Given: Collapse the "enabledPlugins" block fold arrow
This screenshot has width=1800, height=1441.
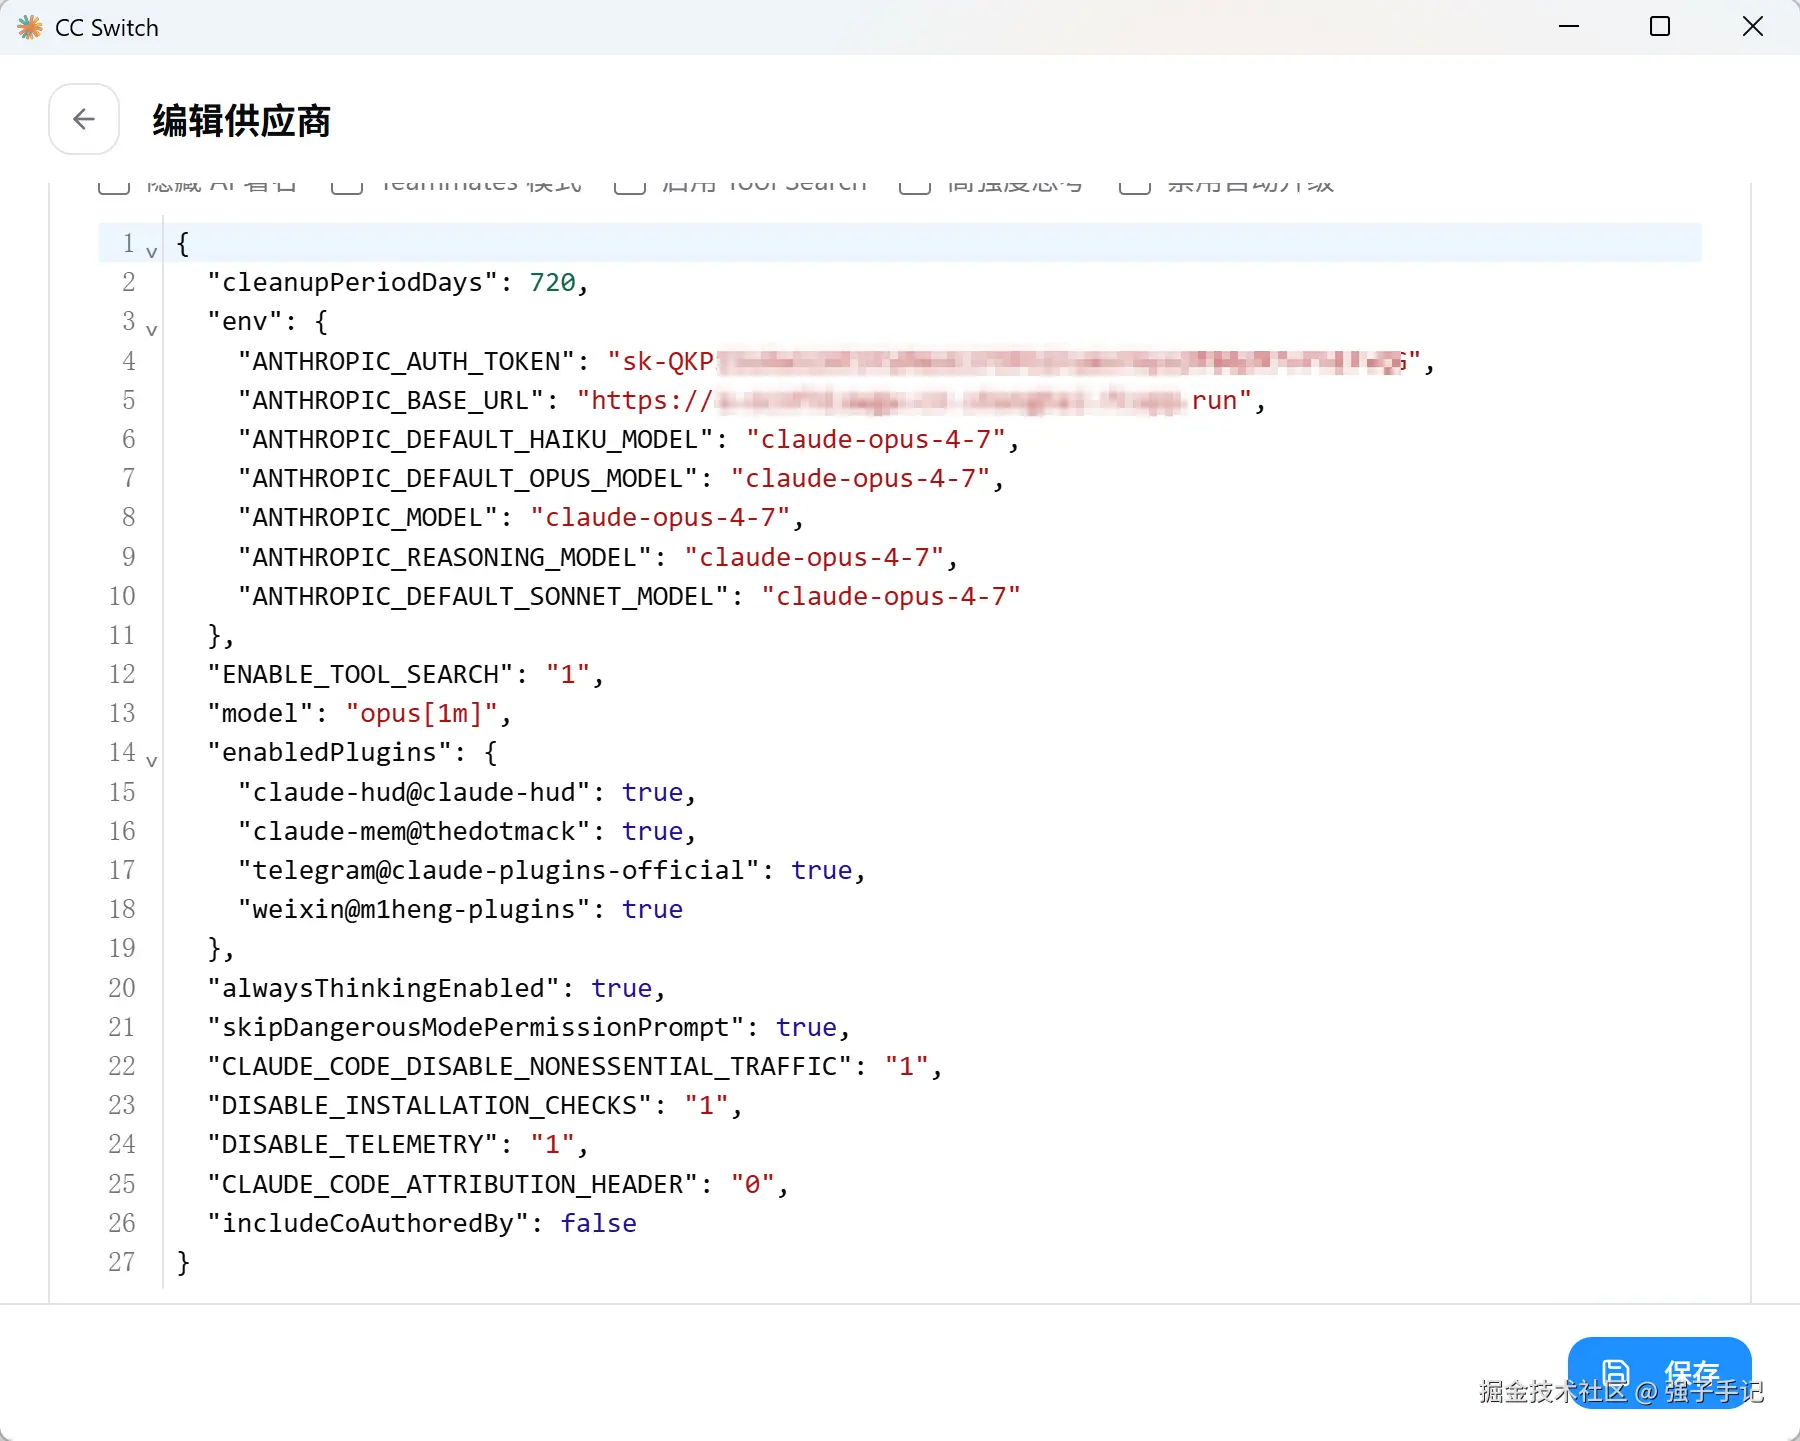Looking at the screenshot, I should [152, 761].
